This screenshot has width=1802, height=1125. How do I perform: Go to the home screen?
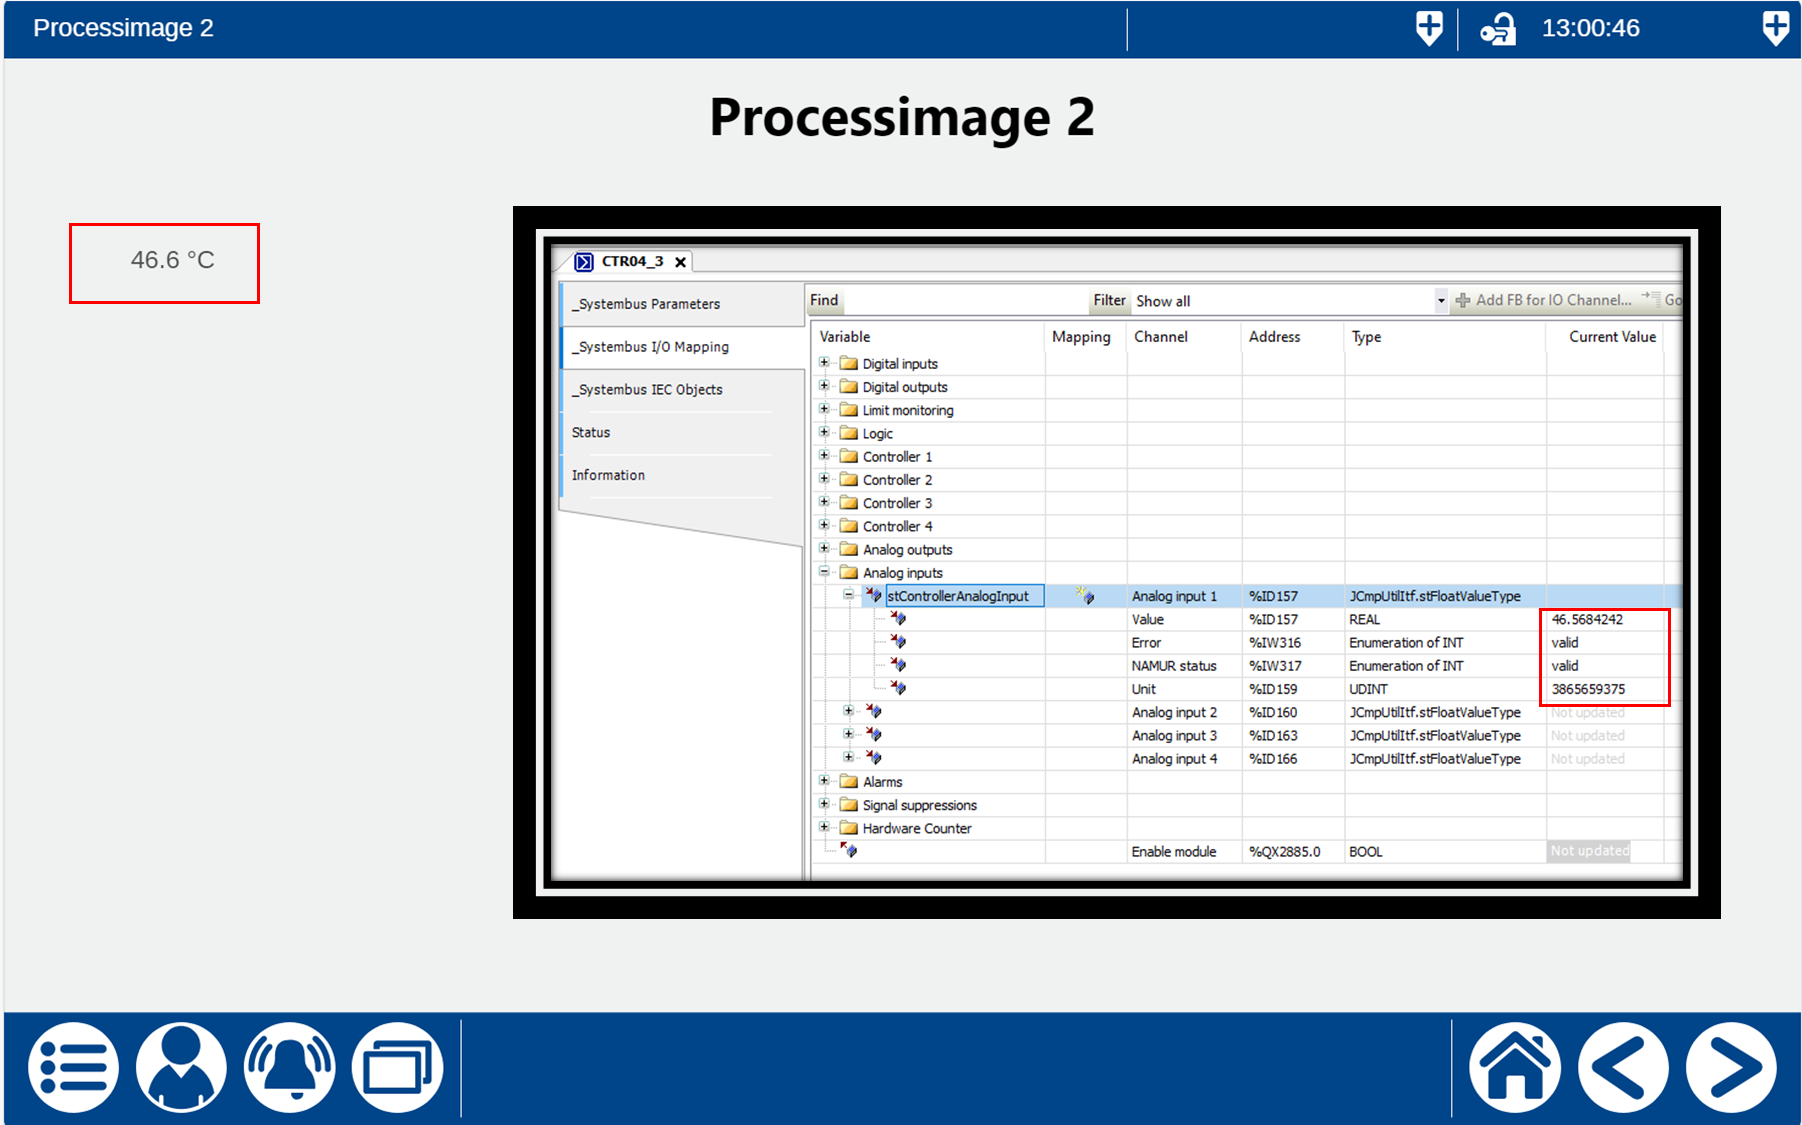[1514, 1067]
